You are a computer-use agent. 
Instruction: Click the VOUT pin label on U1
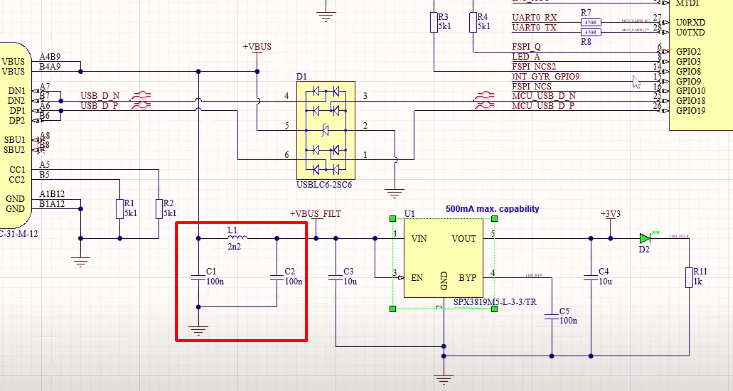(464, 239)
